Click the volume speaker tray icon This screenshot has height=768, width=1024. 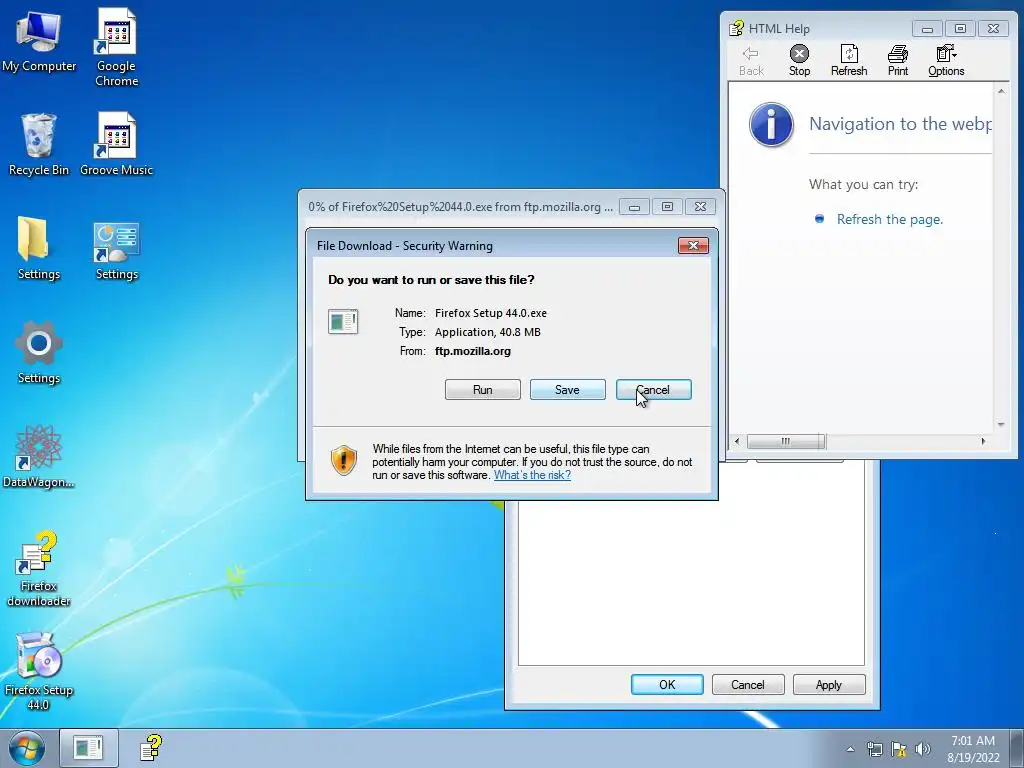[x=923, y=749]
